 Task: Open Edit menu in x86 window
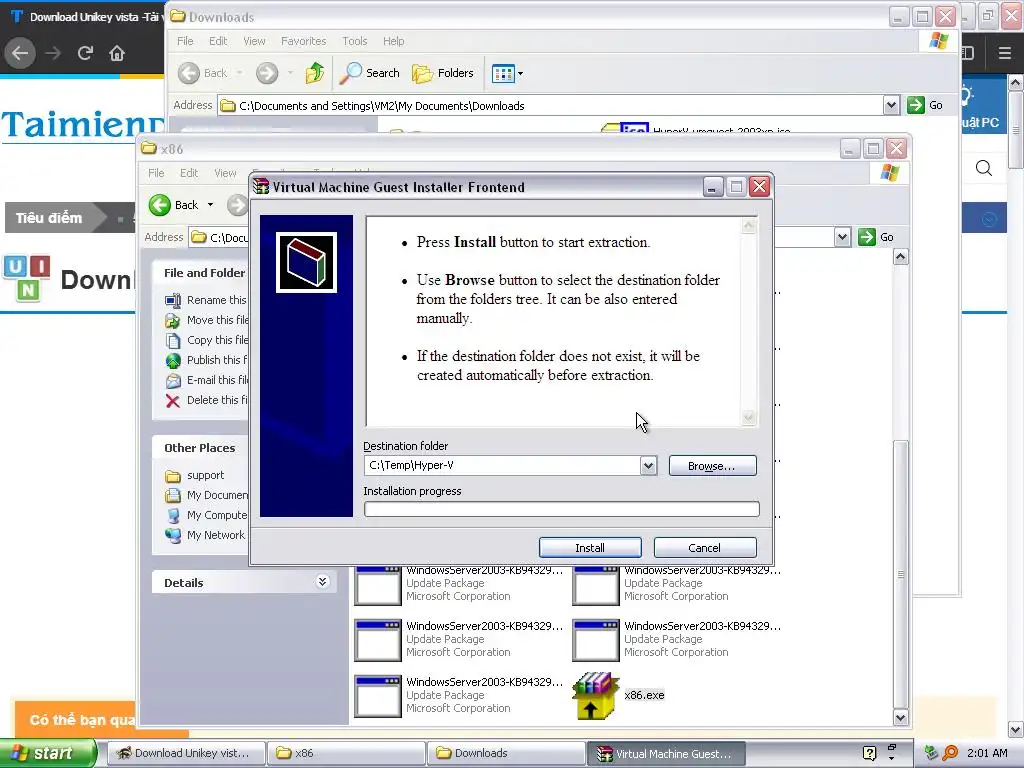point(189,173)
